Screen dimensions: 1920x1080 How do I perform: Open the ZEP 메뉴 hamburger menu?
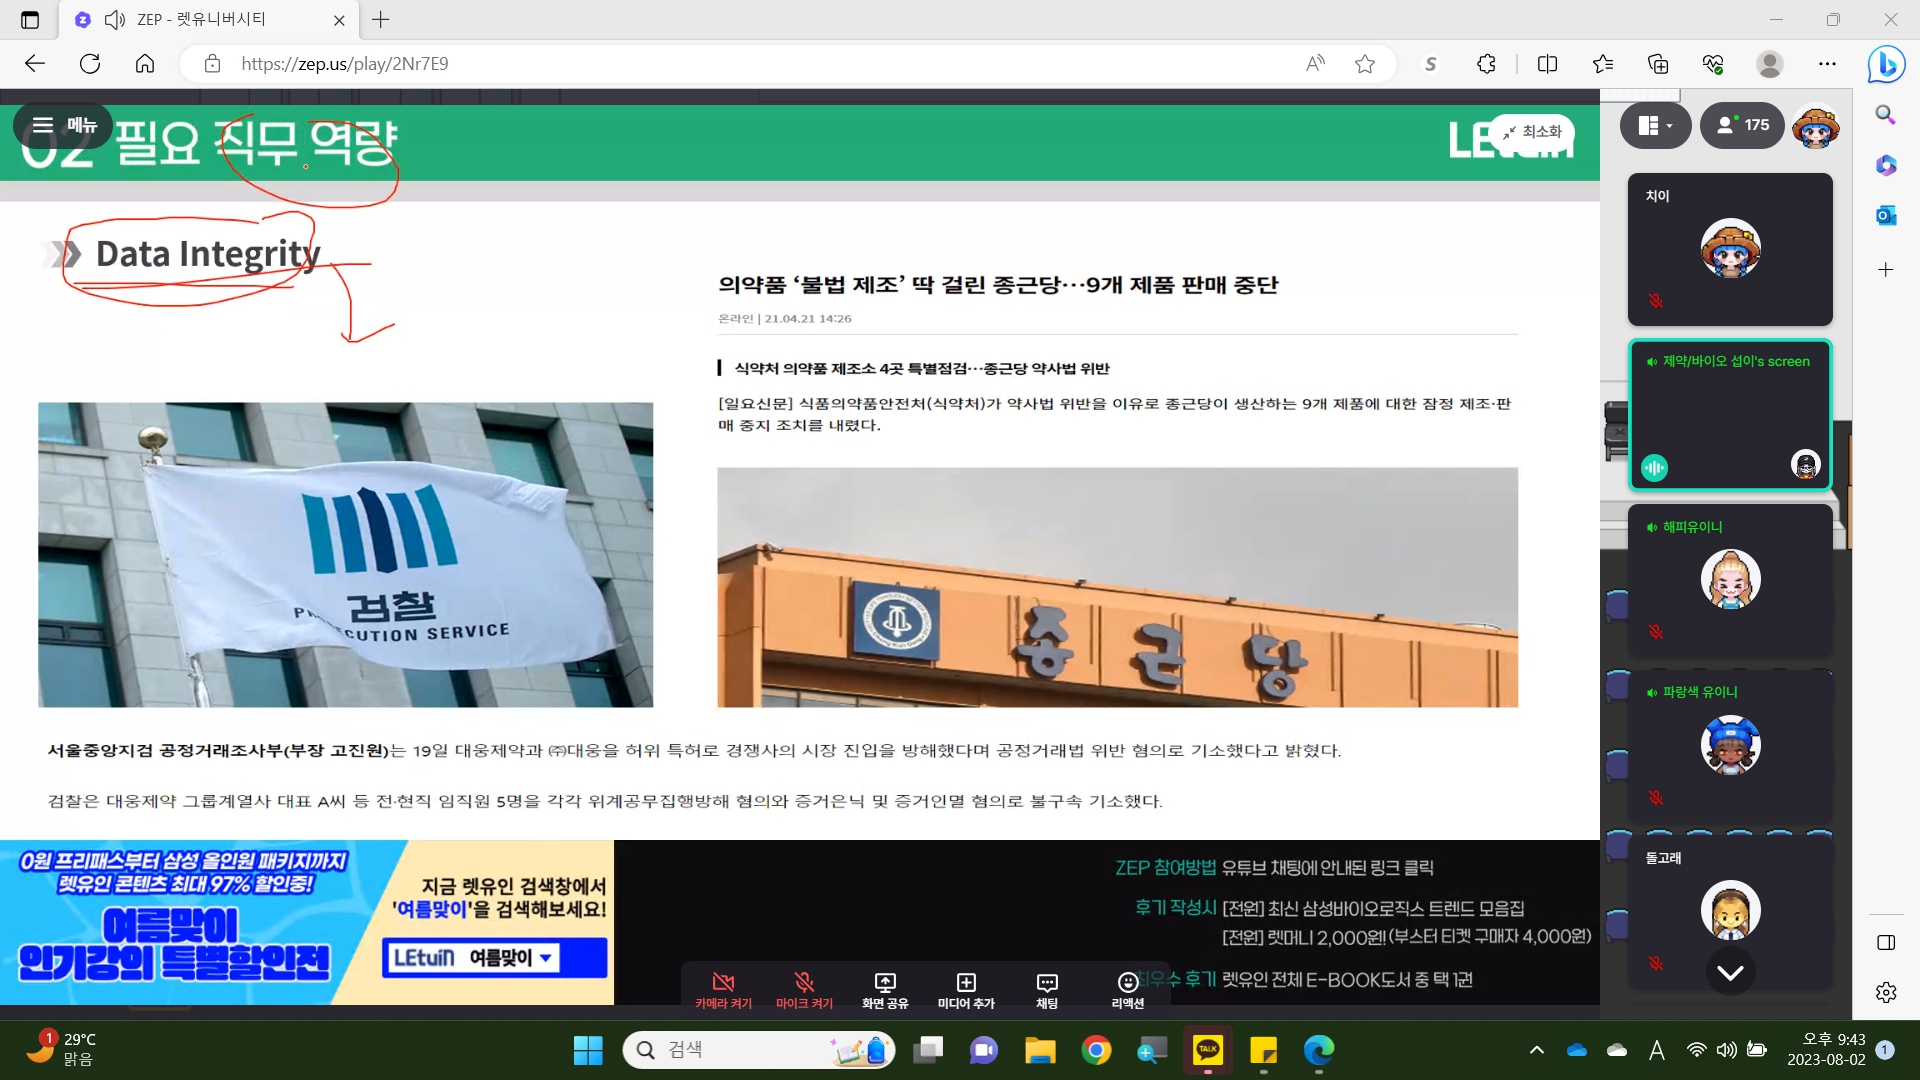[x=62, y=125]
